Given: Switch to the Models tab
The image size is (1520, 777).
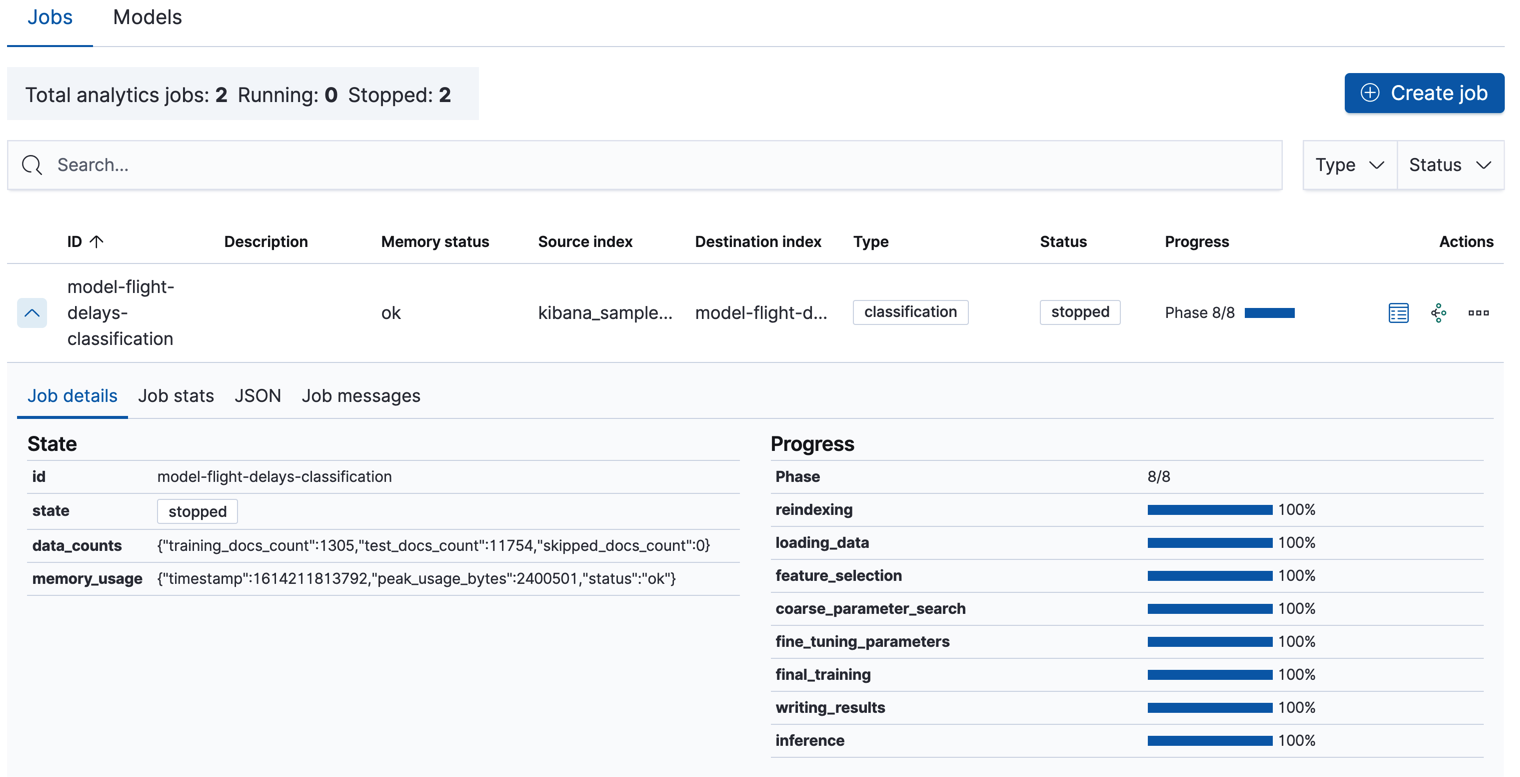Looking at the screenshot, I should (147, 17).
